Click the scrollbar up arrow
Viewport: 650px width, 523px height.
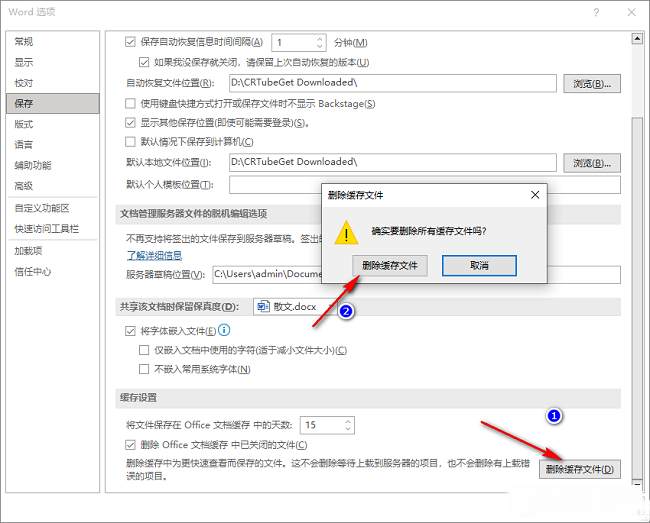tap(637, 39)
